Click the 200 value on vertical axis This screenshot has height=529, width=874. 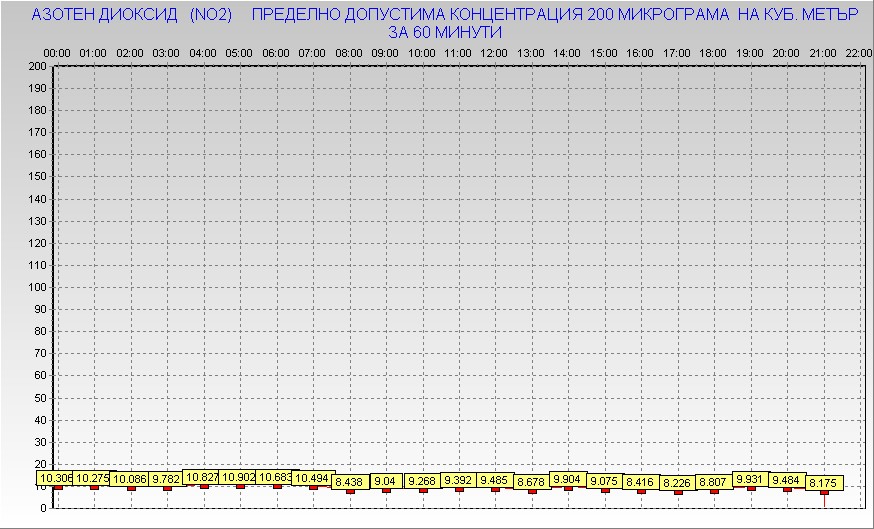[x=38, y=66]
